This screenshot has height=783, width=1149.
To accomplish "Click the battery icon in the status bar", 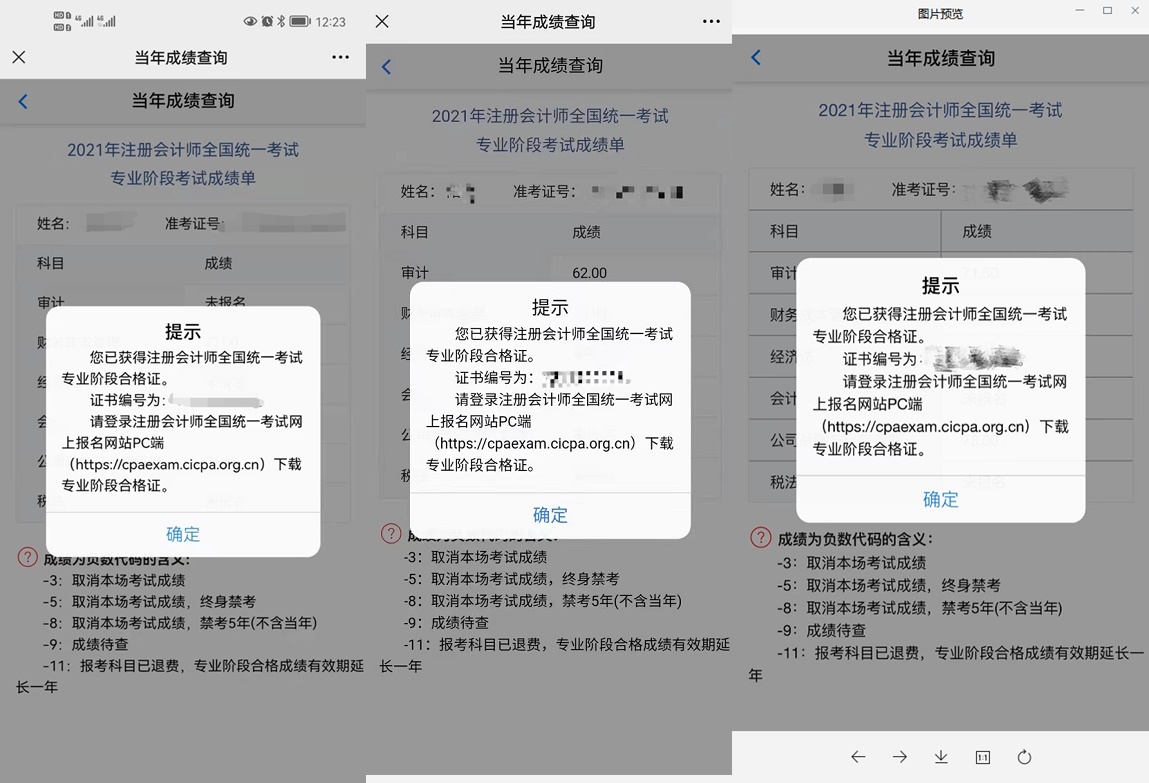I will click(x=300, y=21).
